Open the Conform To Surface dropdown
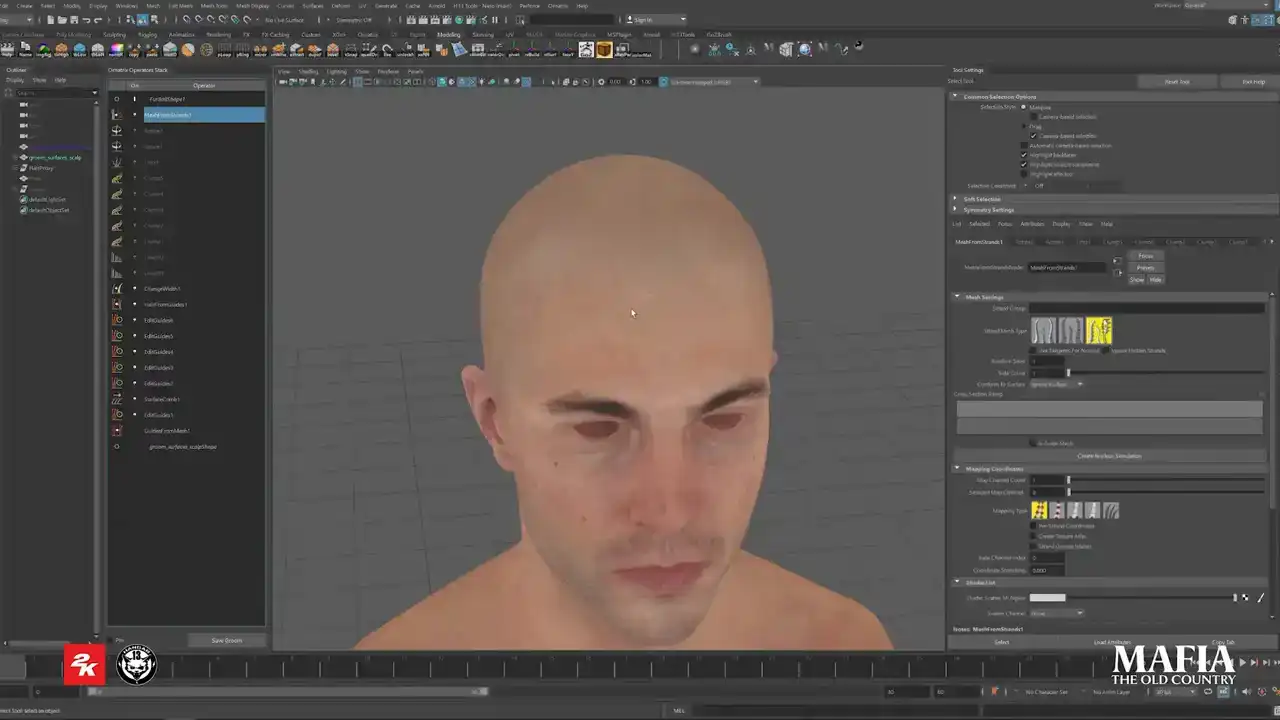Screen dimensions: 1280x720 (1057, 384)
